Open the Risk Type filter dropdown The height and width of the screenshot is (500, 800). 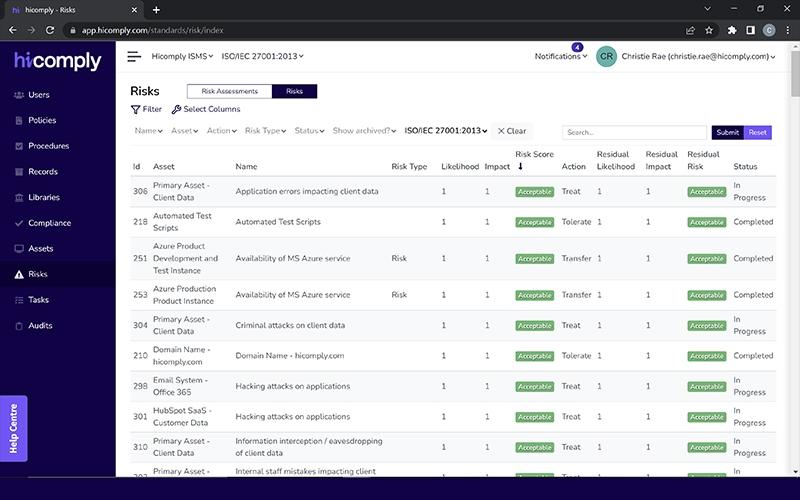[265, 131]
